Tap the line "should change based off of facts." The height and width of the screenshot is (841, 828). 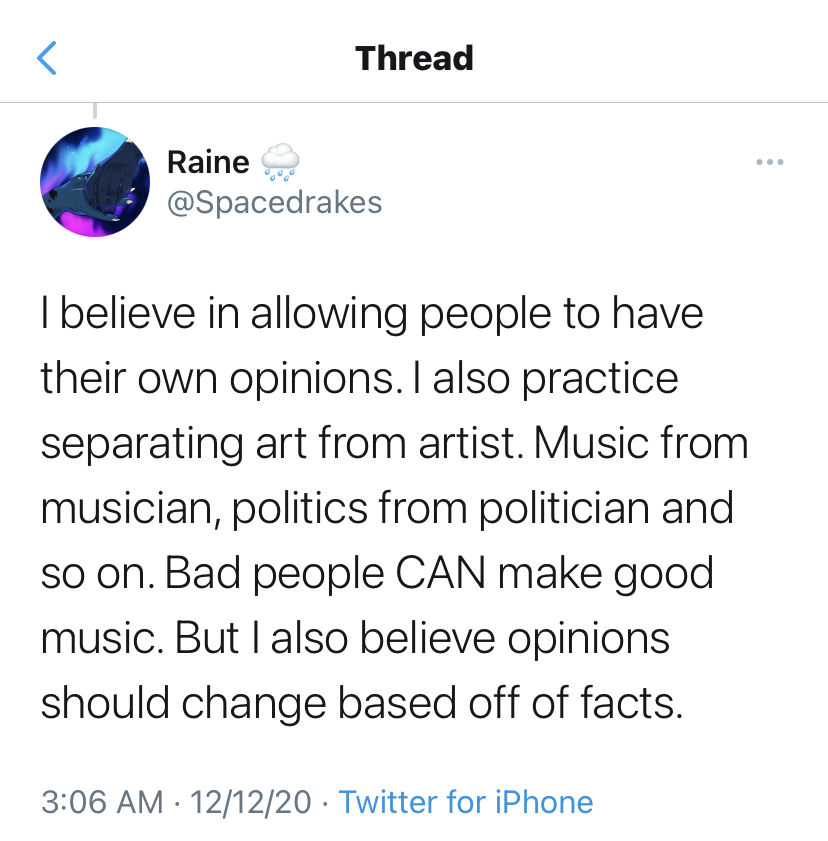tap(362, 703)
